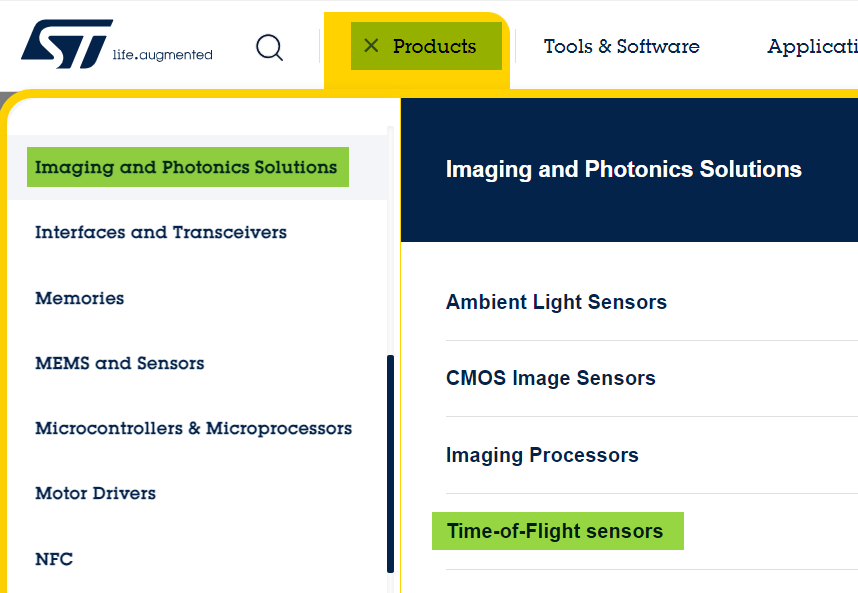Open the CMOS Image Sensors page
The height and width of the screenshot is (593, 858).
550,378
